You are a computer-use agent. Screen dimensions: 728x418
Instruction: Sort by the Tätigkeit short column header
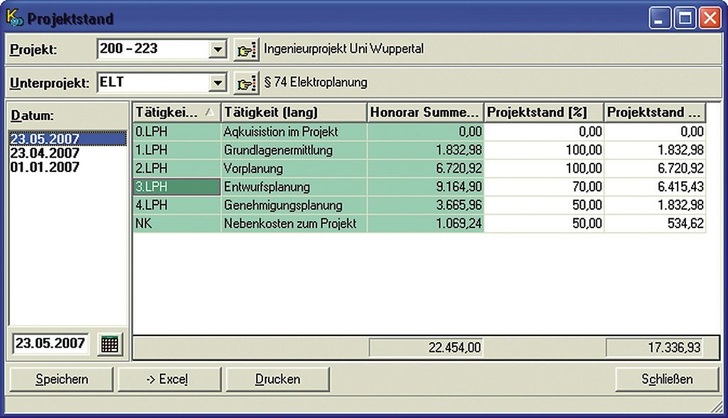(176, 112)
